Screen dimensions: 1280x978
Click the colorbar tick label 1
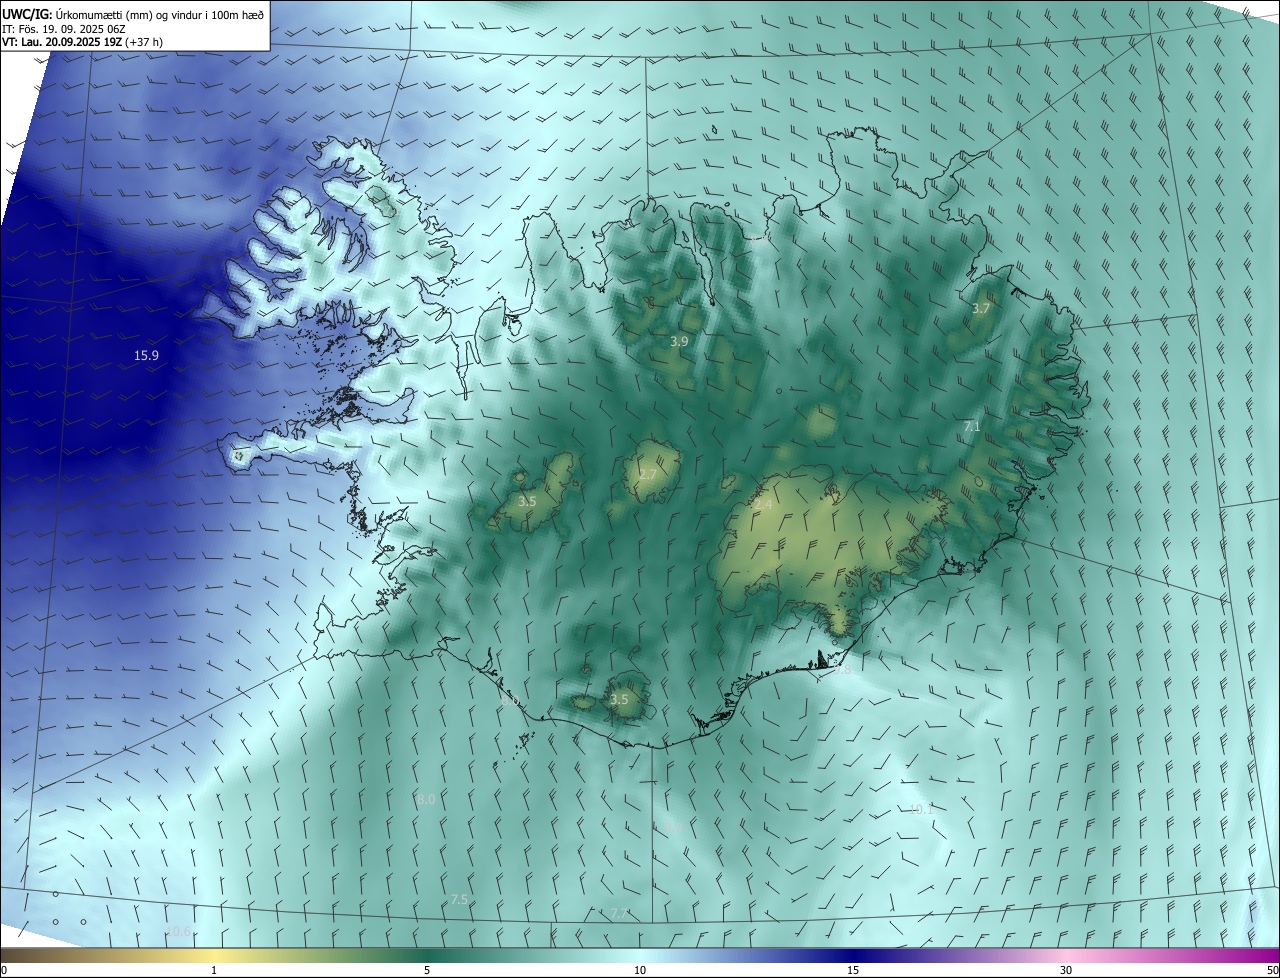tap(215, 970)
